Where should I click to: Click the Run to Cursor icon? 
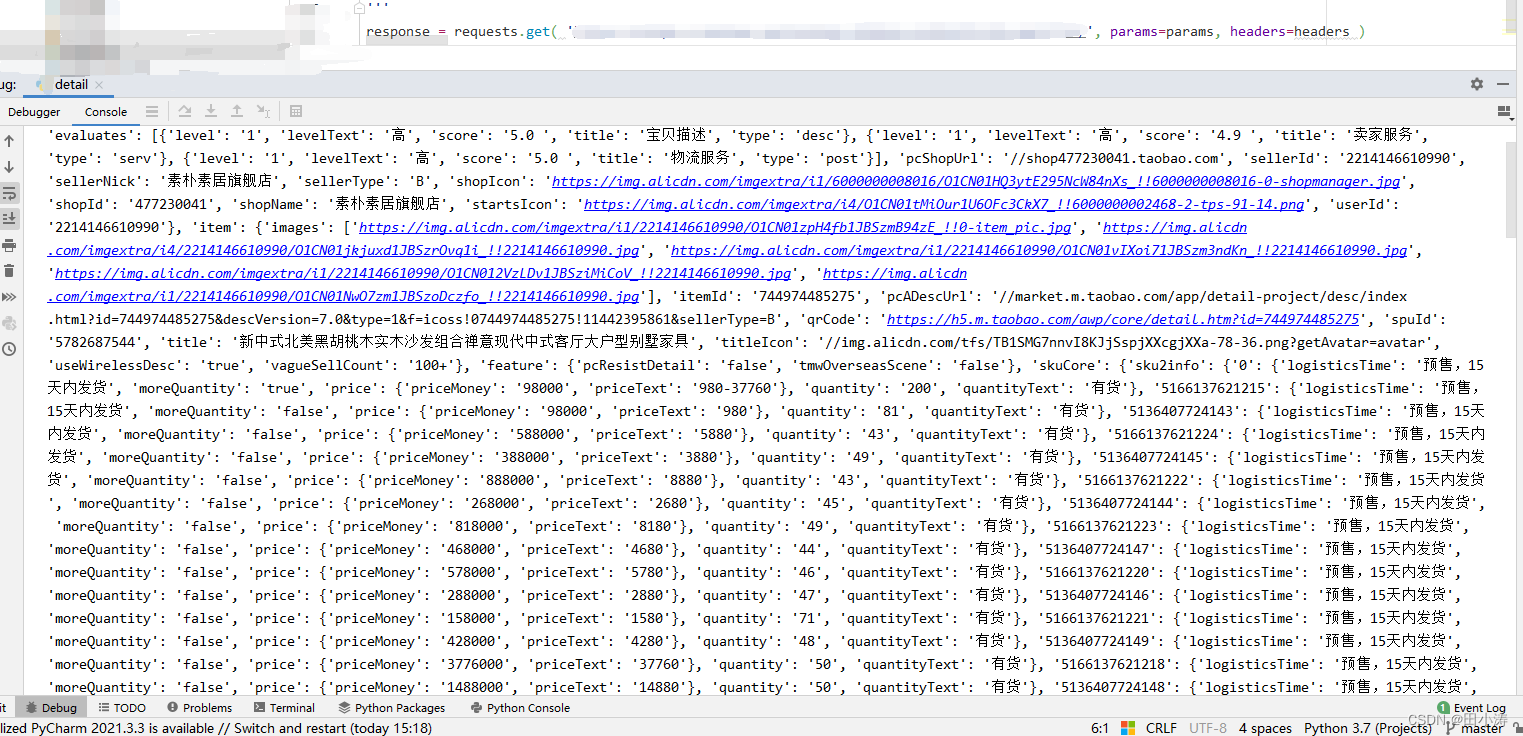pyautogui.click(x=263, y=111)
